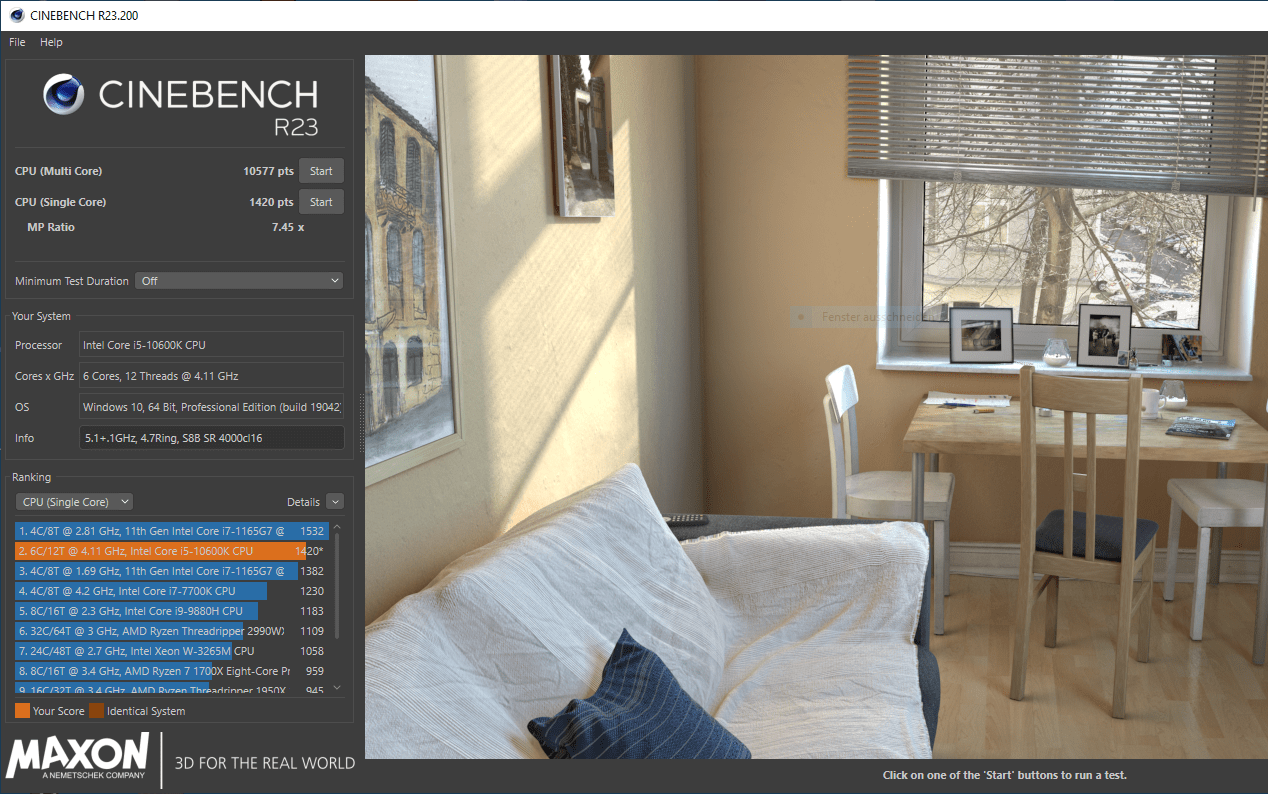Expand the ranking Details chevron
The image size is (1268, 794).
pyautogui.click(x=335, y=502)
